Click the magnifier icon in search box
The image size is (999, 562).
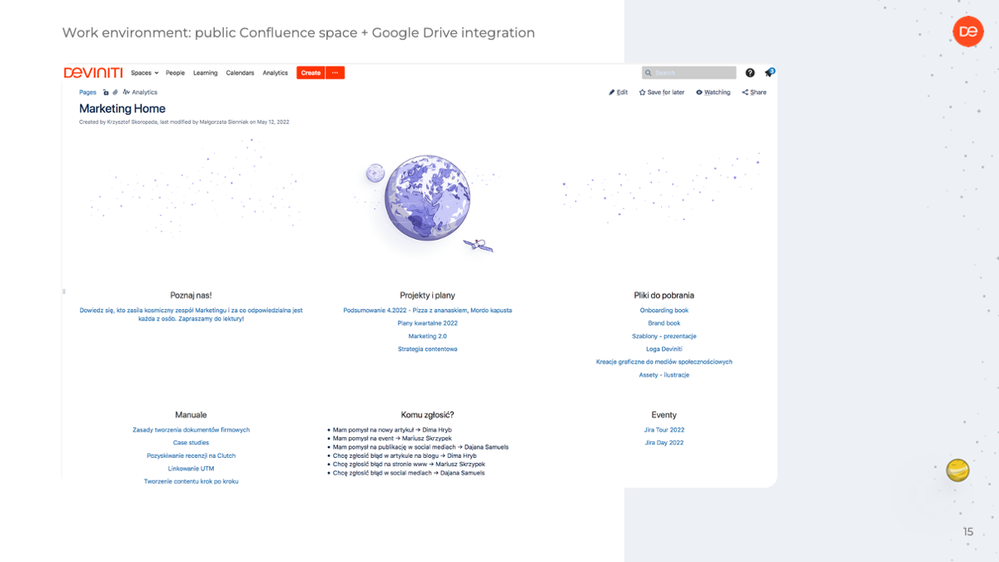(x=649, y=73)
